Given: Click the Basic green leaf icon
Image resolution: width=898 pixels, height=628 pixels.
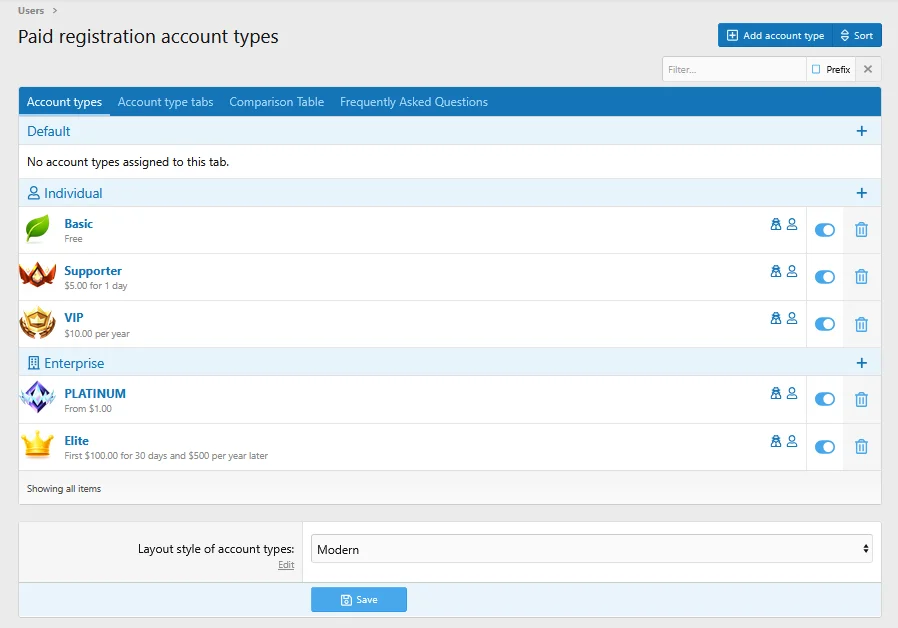Looking at the screenshot, I should [38, 229].
